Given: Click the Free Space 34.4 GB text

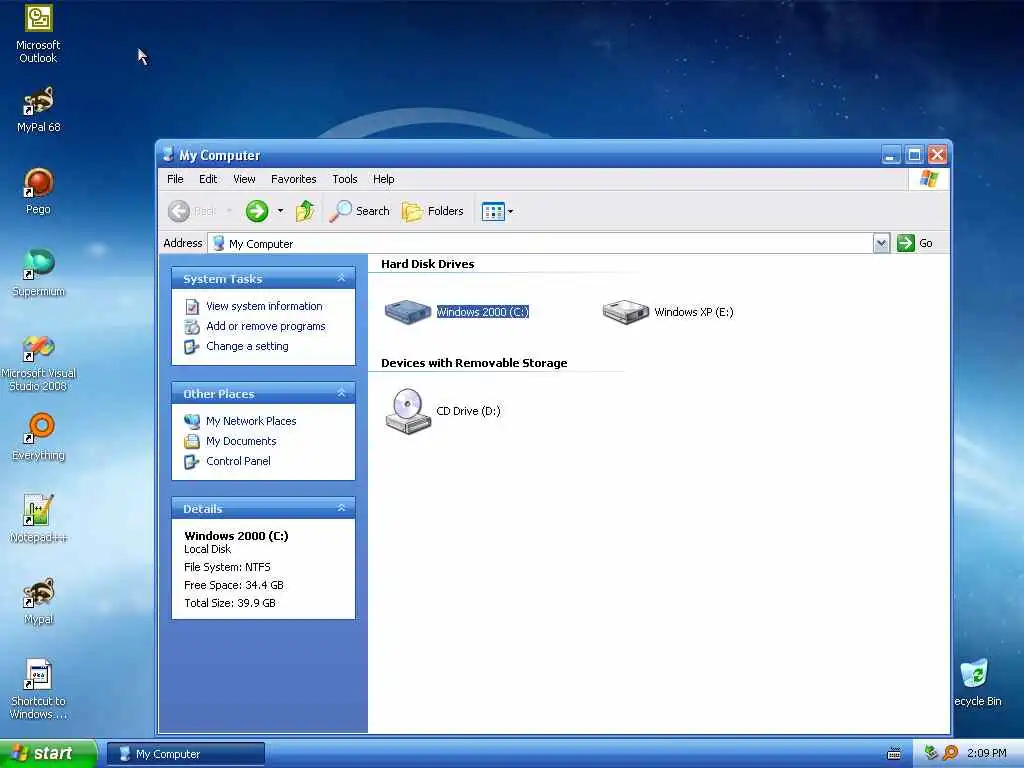Looking at the screenshot, I should click(234, 585).
